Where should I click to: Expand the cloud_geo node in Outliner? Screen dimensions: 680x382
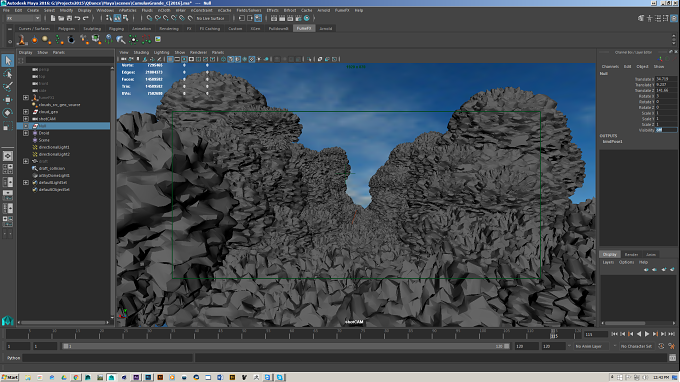(26, 112)
